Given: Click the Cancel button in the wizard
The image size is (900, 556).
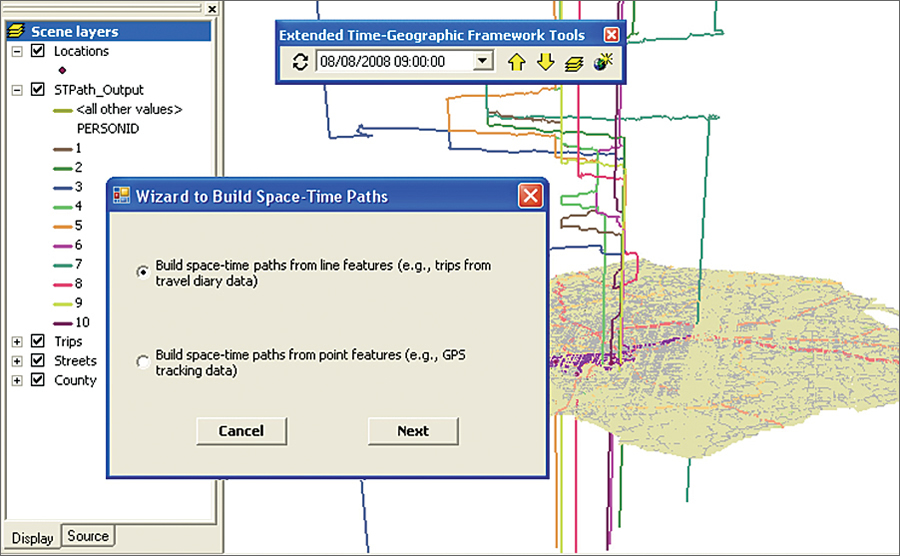Looking at the screenshot, I should pyautogui.click(x=242, y=431).
